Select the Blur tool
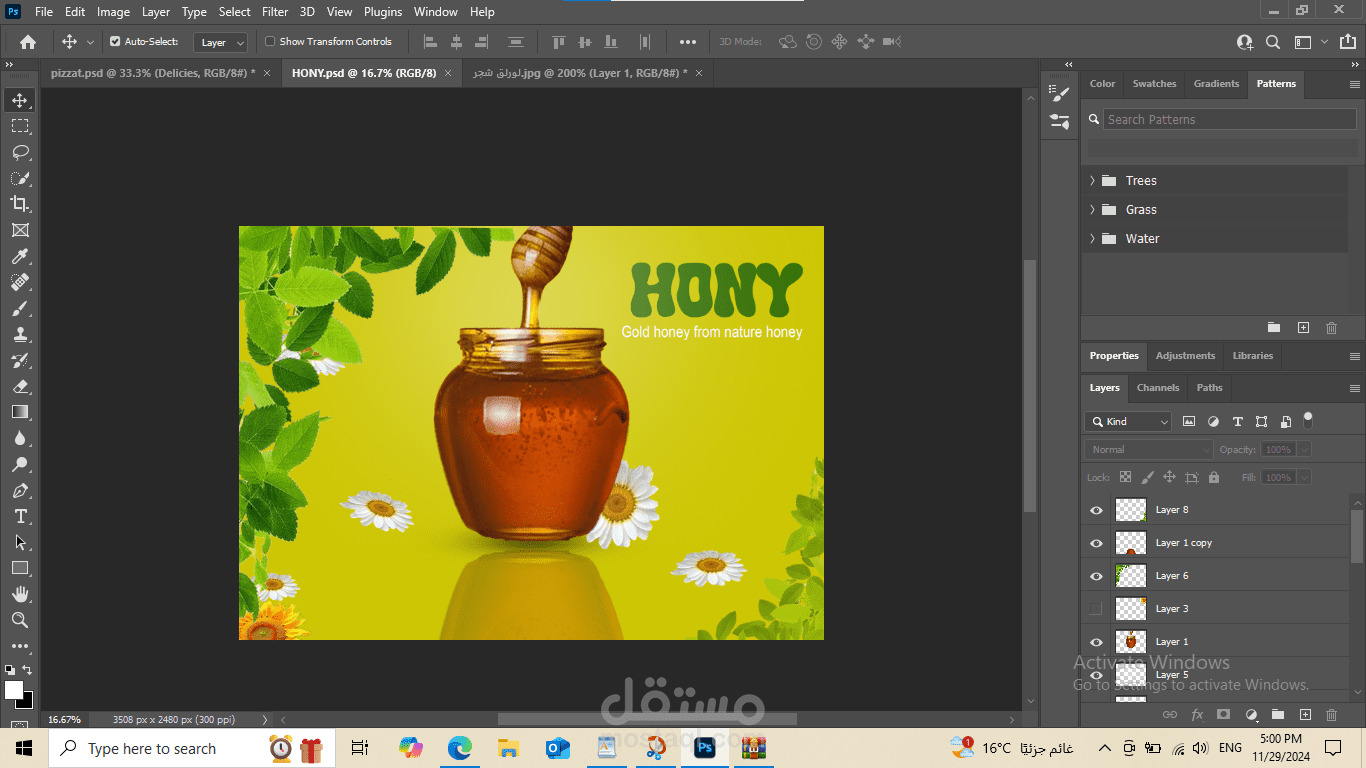The height and width of the screenshot is (768, 1366). (20, 438)
